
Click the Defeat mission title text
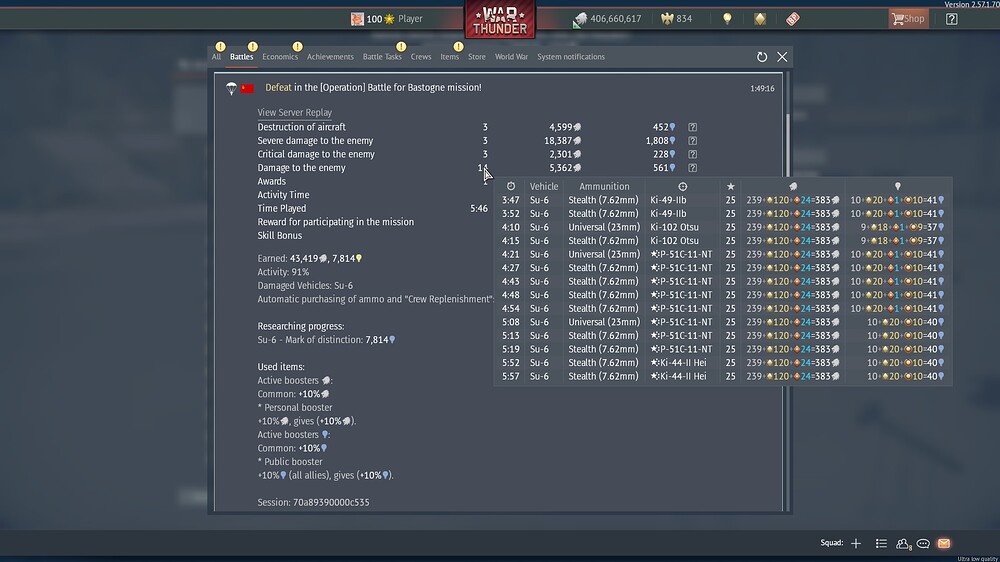373,87
